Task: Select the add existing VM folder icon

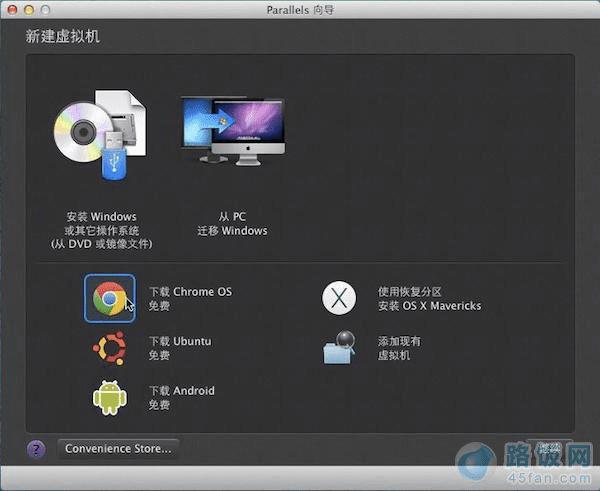Action: tap(339, 347)
